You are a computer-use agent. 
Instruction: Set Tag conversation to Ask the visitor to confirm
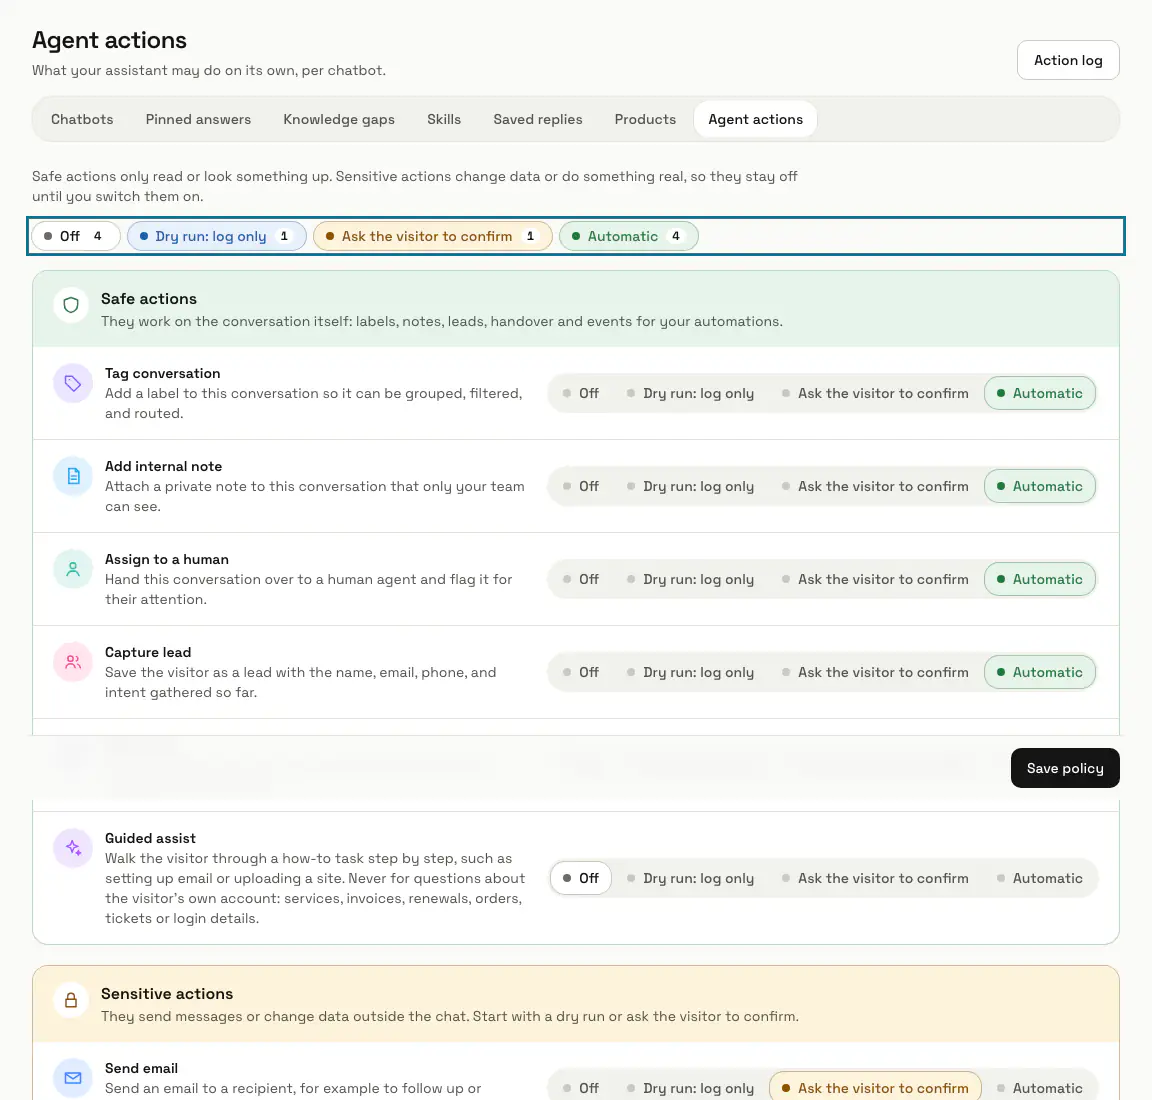click(876, 393)
